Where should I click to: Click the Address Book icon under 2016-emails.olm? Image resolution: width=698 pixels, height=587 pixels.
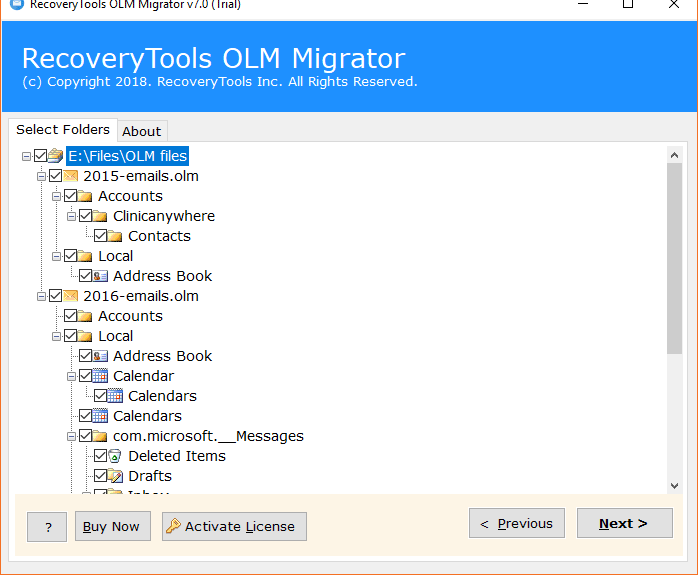(x=100, y=356)
